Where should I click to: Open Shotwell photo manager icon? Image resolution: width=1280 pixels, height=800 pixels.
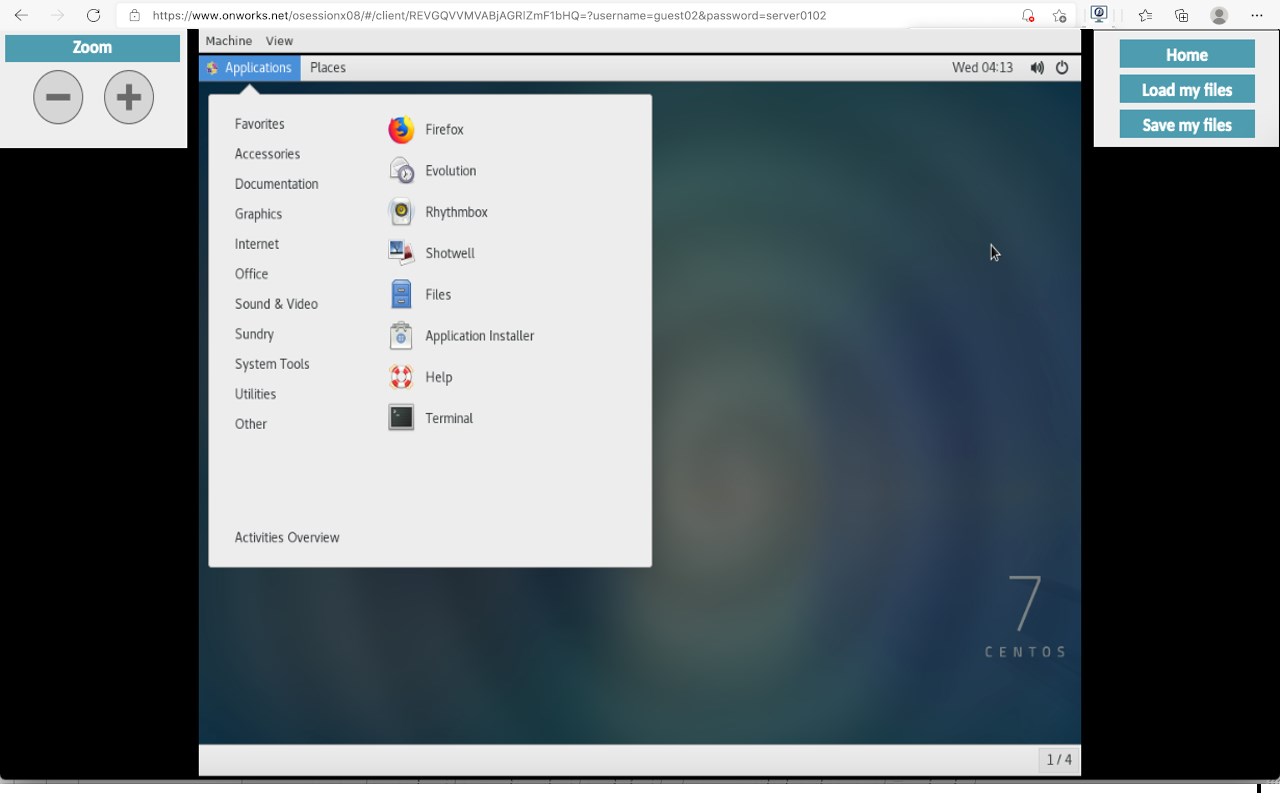[401, 253]
